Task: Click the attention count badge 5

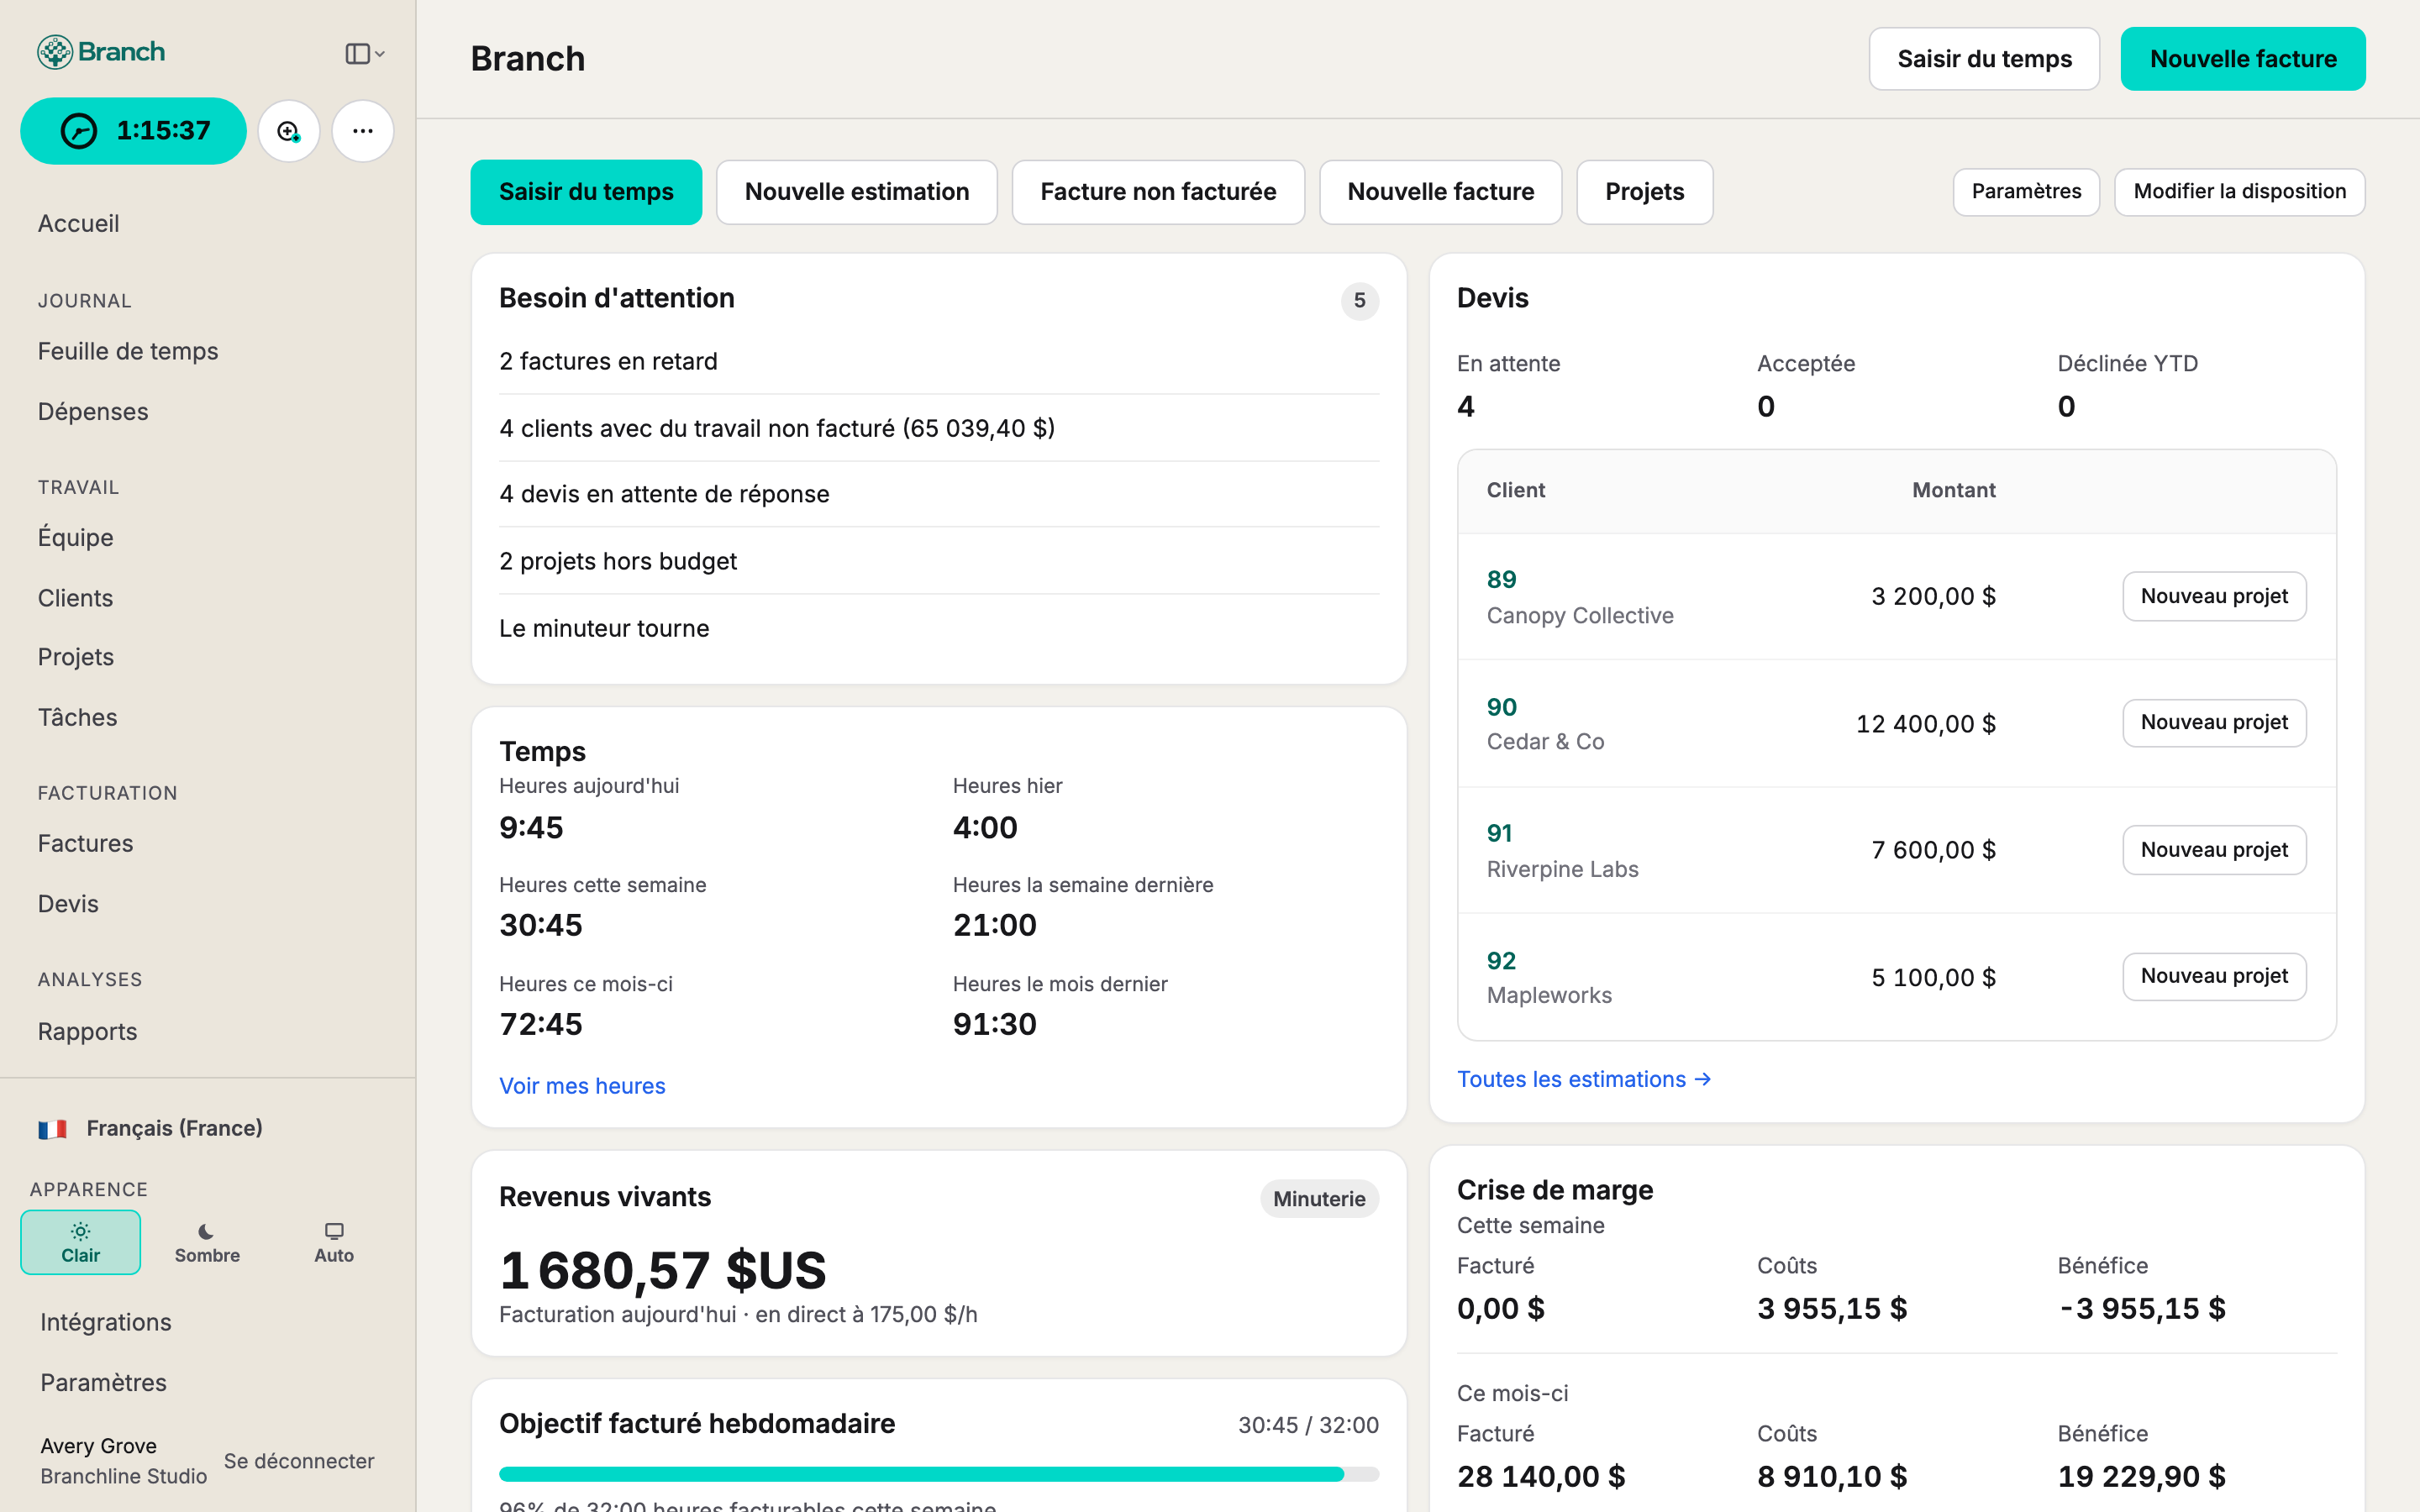Action: (x=1359, y=301)
